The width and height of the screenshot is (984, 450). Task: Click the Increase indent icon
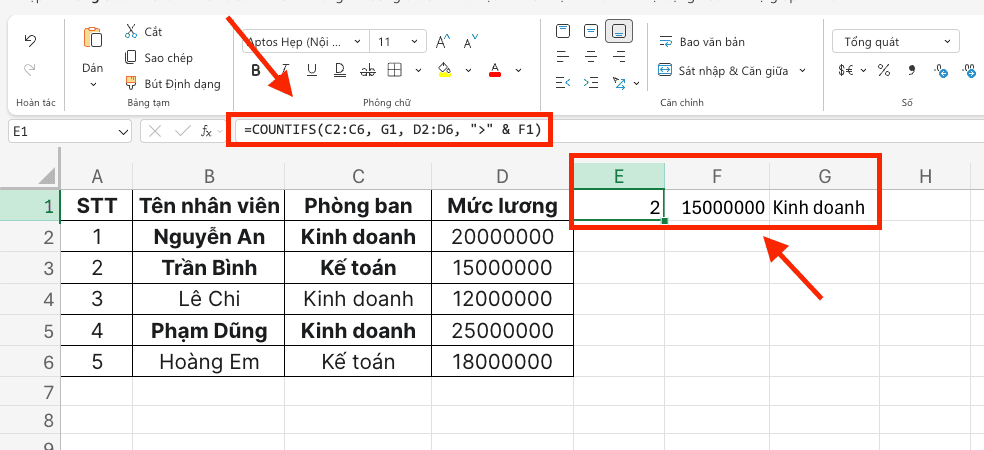[x=591, y=82]
